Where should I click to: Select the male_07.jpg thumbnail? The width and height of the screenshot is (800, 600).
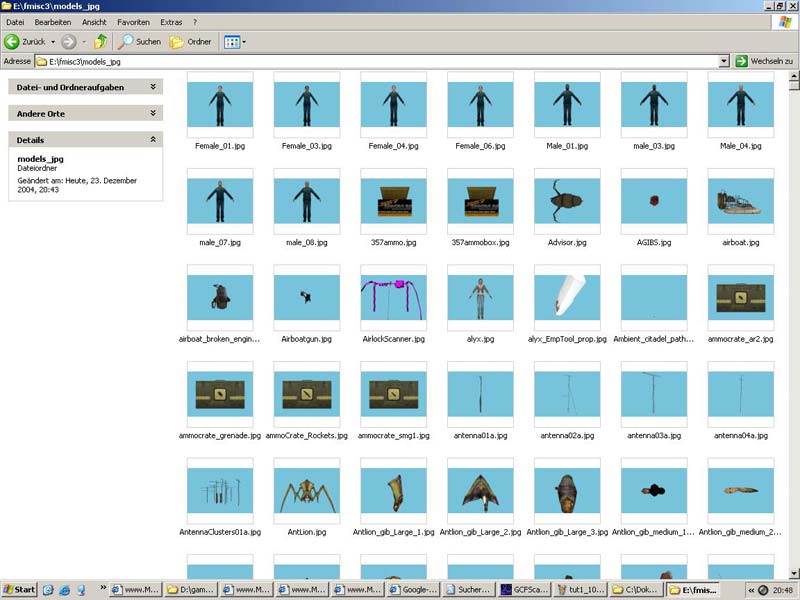click(x=220, y=201)
